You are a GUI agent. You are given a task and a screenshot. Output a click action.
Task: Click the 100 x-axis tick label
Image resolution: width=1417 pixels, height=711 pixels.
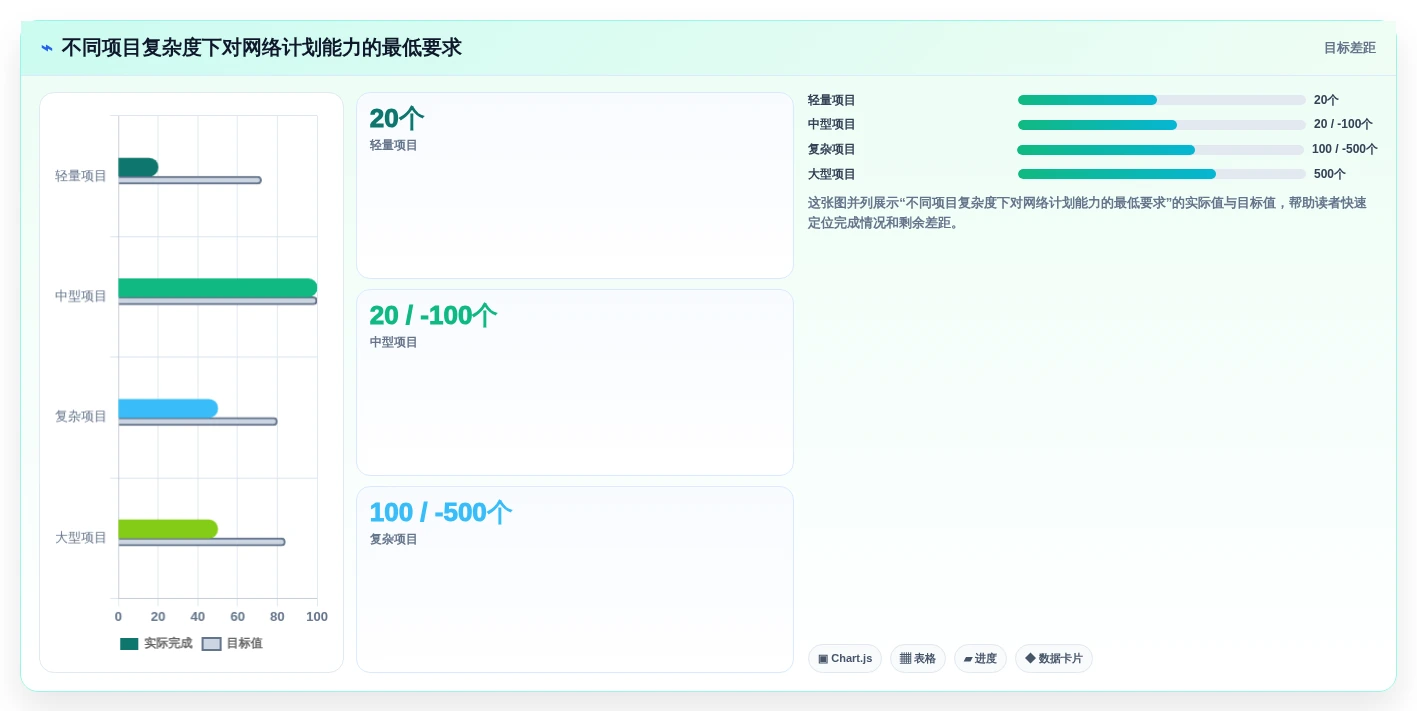pyautogui.click(x=317, y=616)
